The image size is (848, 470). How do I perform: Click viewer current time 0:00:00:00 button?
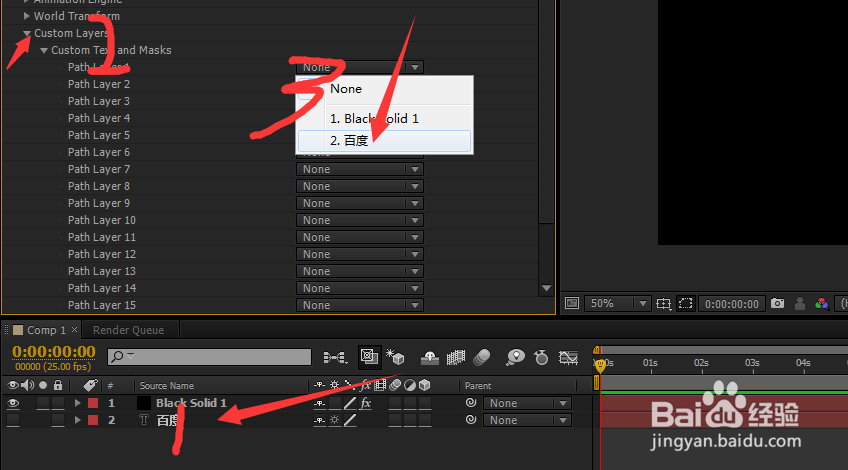[x=732, y=304]
